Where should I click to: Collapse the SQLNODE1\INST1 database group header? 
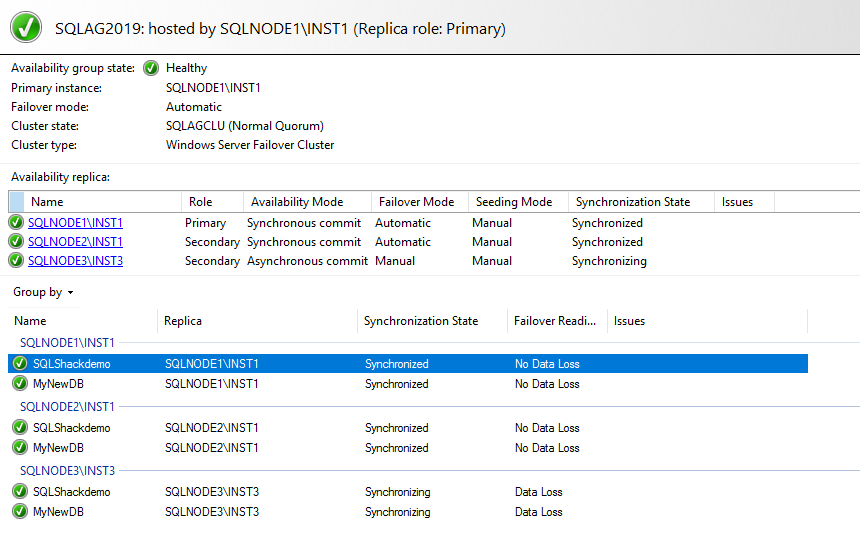click(67, 343)
